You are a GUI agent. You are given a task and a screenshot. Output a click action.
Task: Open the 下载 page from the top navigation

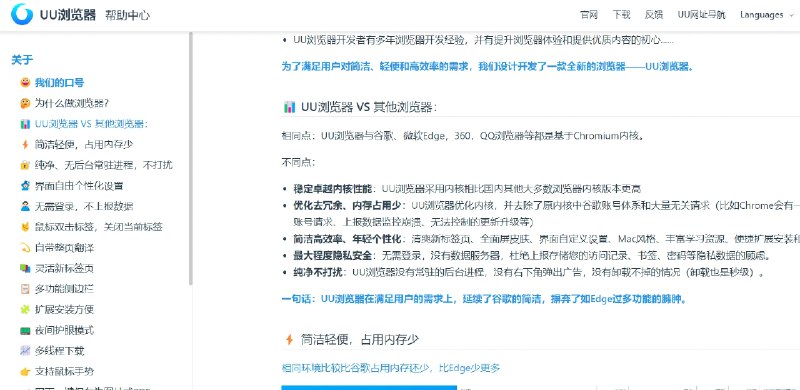click(x=621, y=15)
